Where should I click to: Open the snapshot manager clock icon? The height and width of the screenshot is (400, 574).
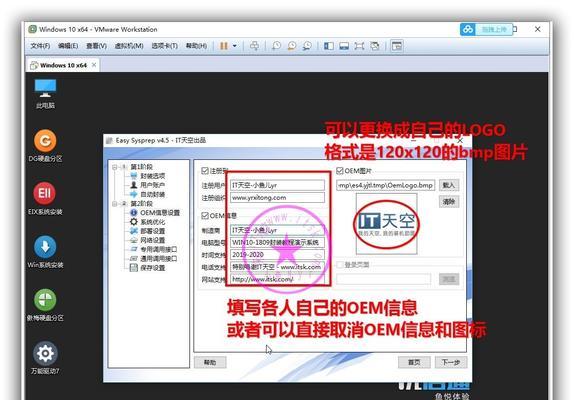(307, 46)
